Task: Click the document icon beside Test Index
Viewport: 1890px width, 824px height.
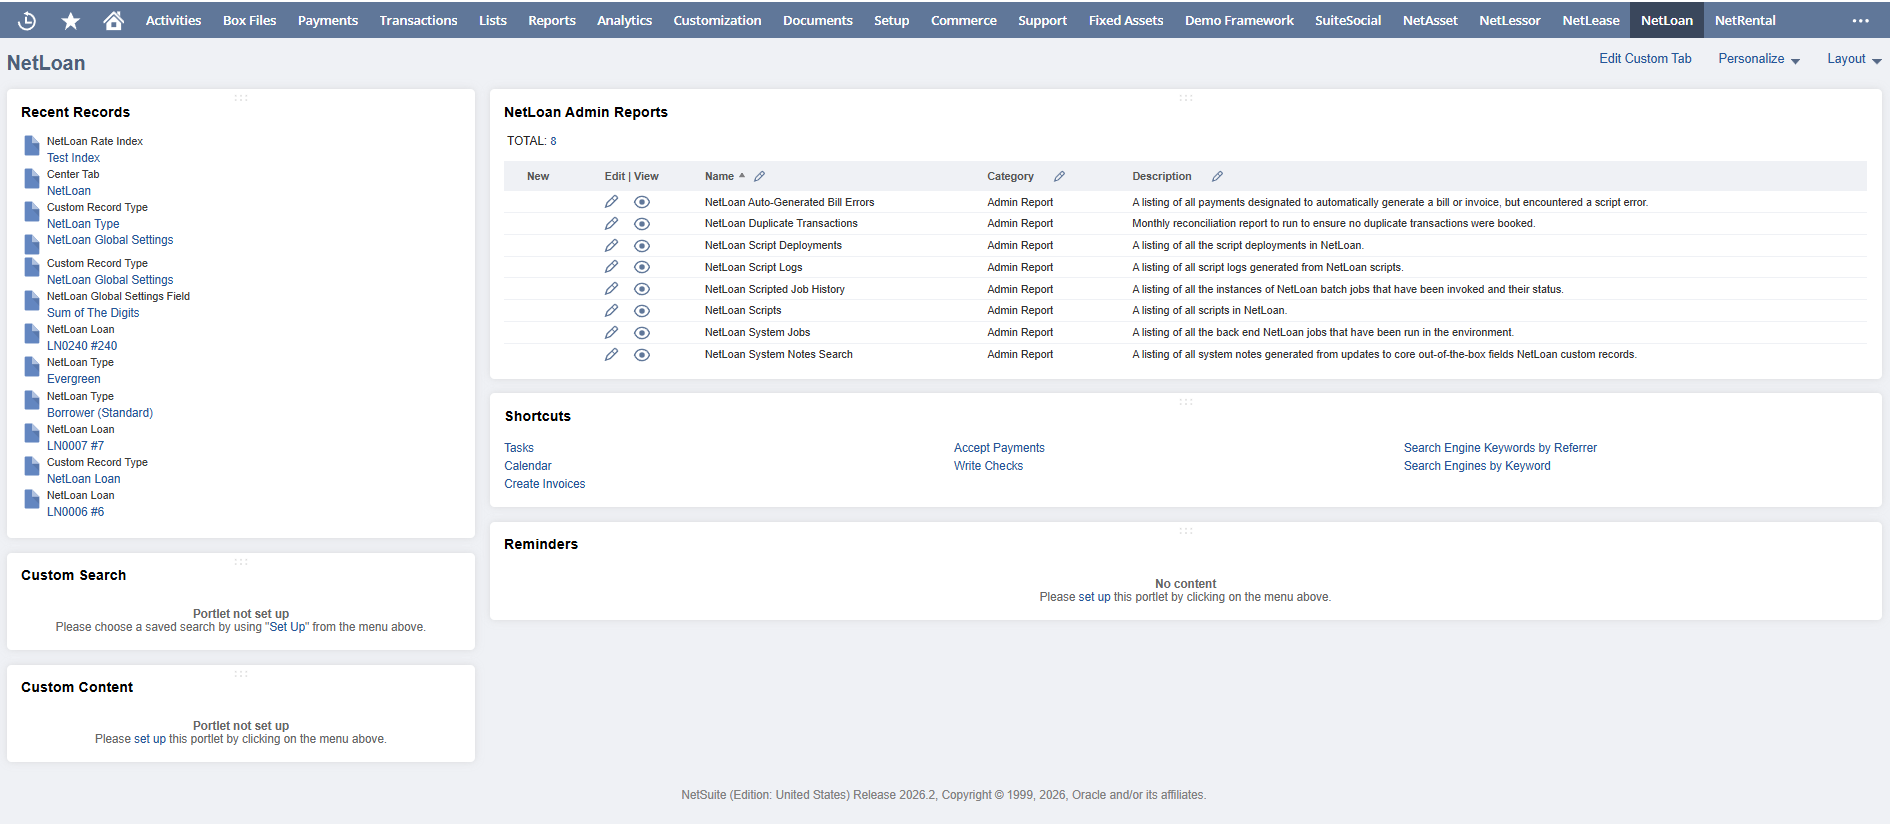Action: pos(32,146)
